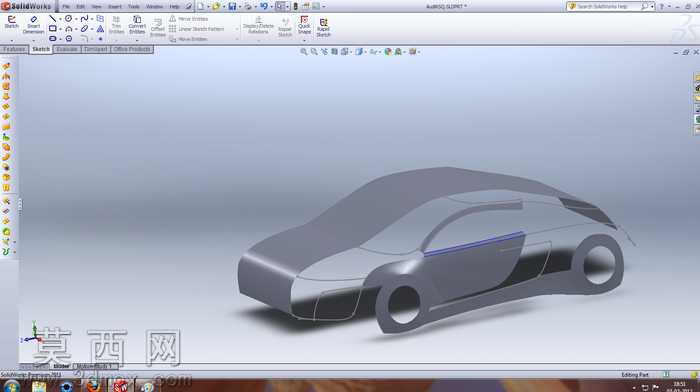Select the Corner Rectangle tool
700x392 pixels.
[x=53, y=29]
